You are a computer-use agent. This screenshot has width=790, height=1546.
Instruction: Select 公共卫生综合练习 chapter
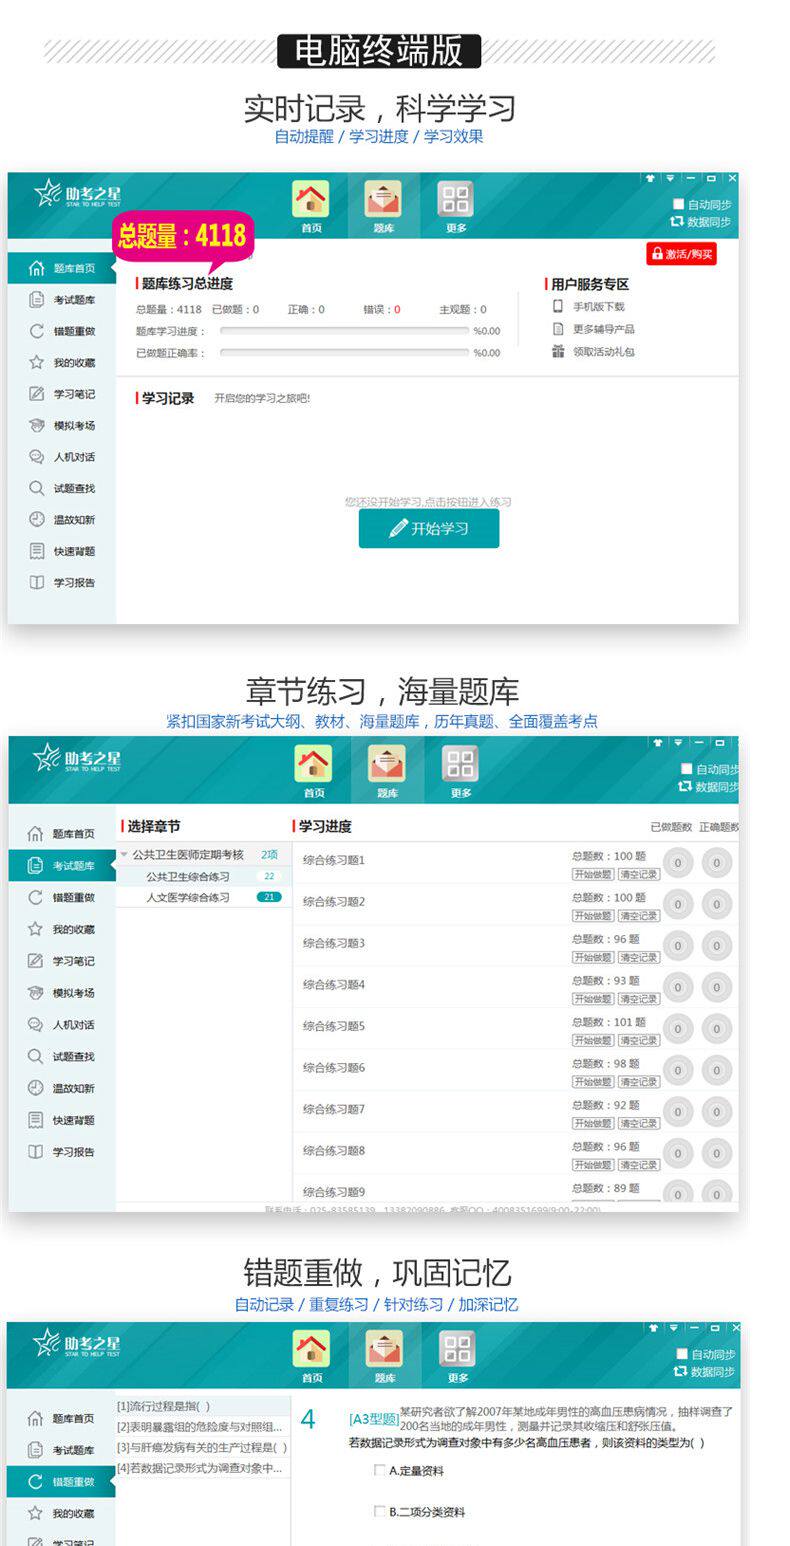click(x=187, y=876)
